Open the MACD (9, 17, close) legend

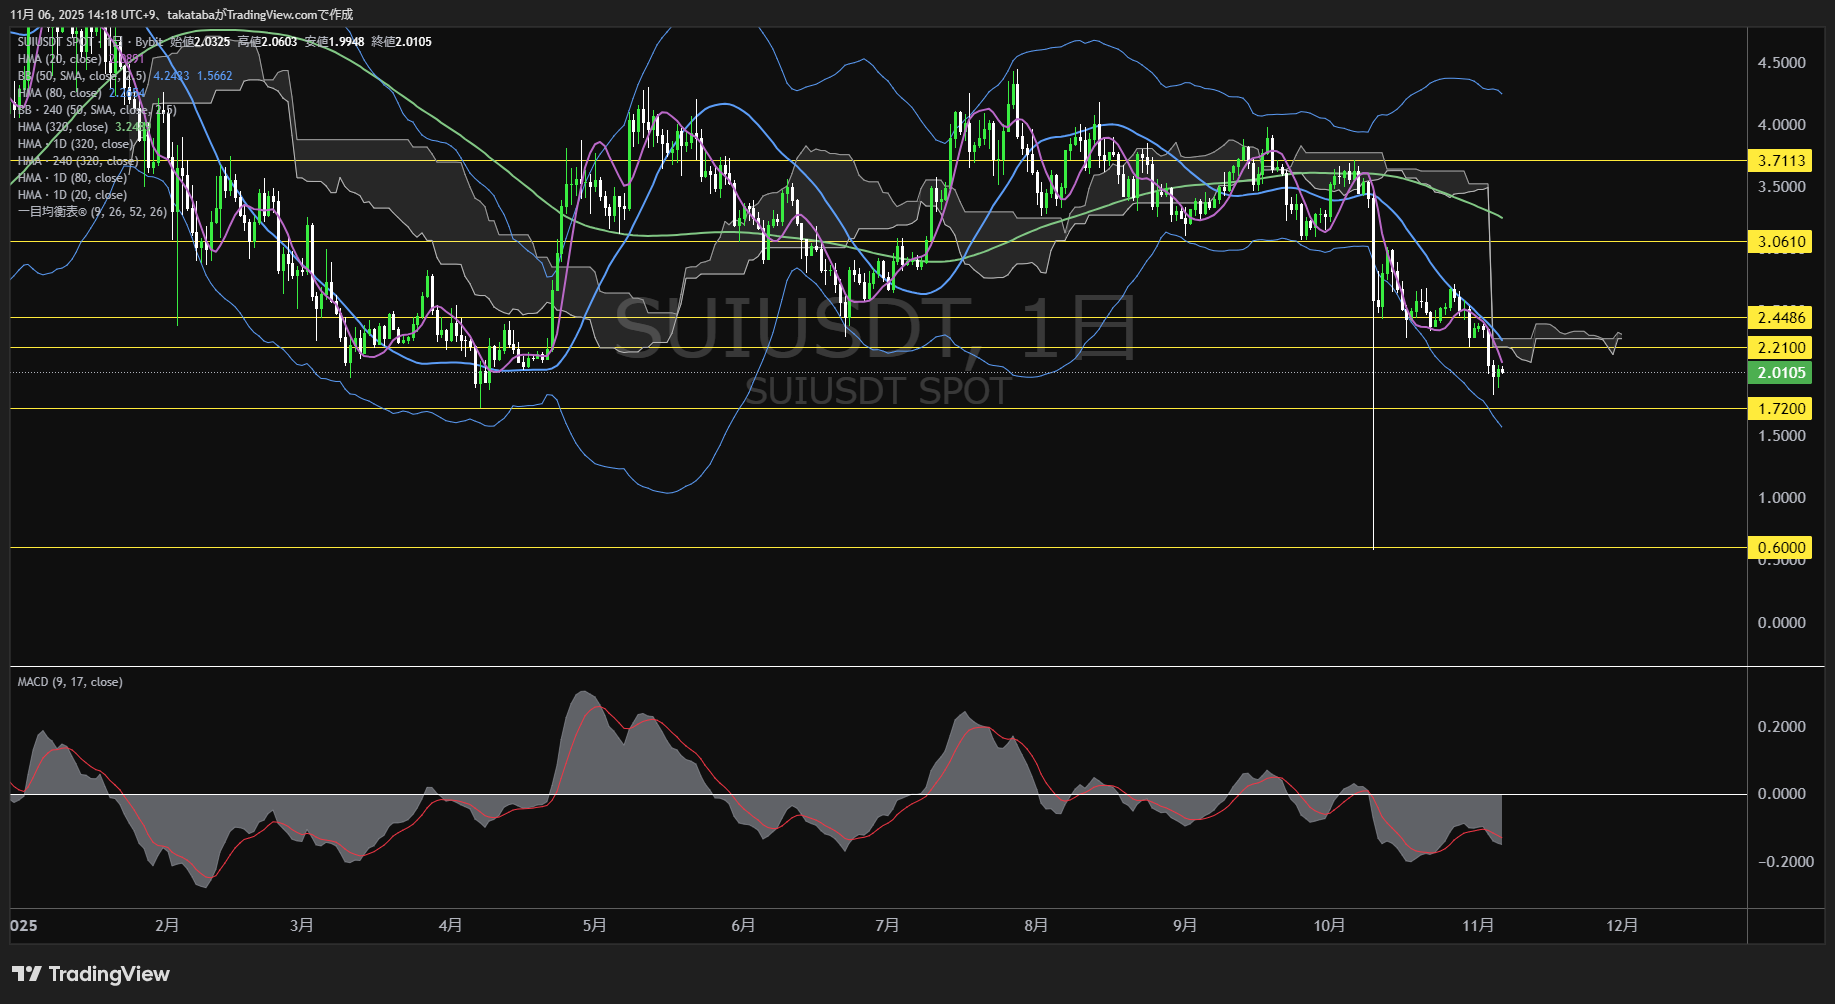(x=70, y=682)
